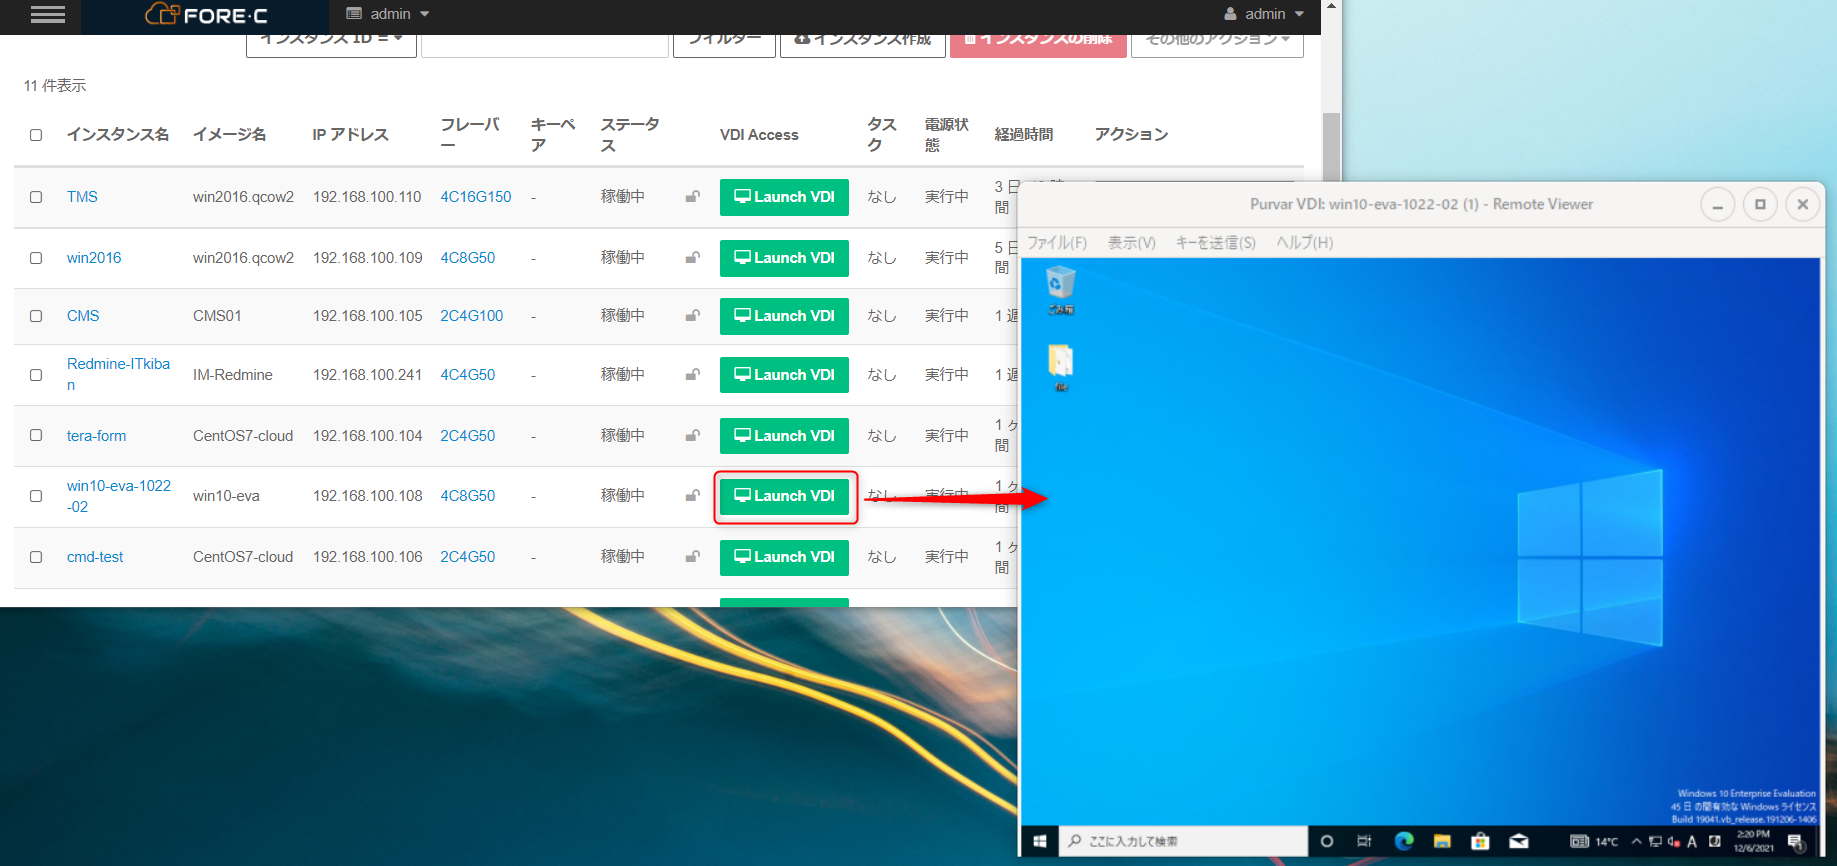Check the Redmine-ITkiban instance checkbox
Viewport: 1837px width, 866px height.
point(36,375)
